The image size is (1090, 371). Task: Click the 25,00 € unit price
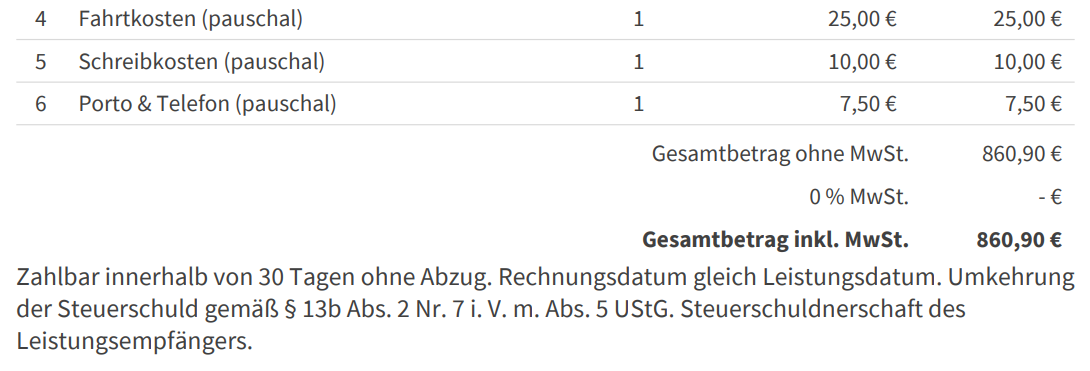point(862,19)
